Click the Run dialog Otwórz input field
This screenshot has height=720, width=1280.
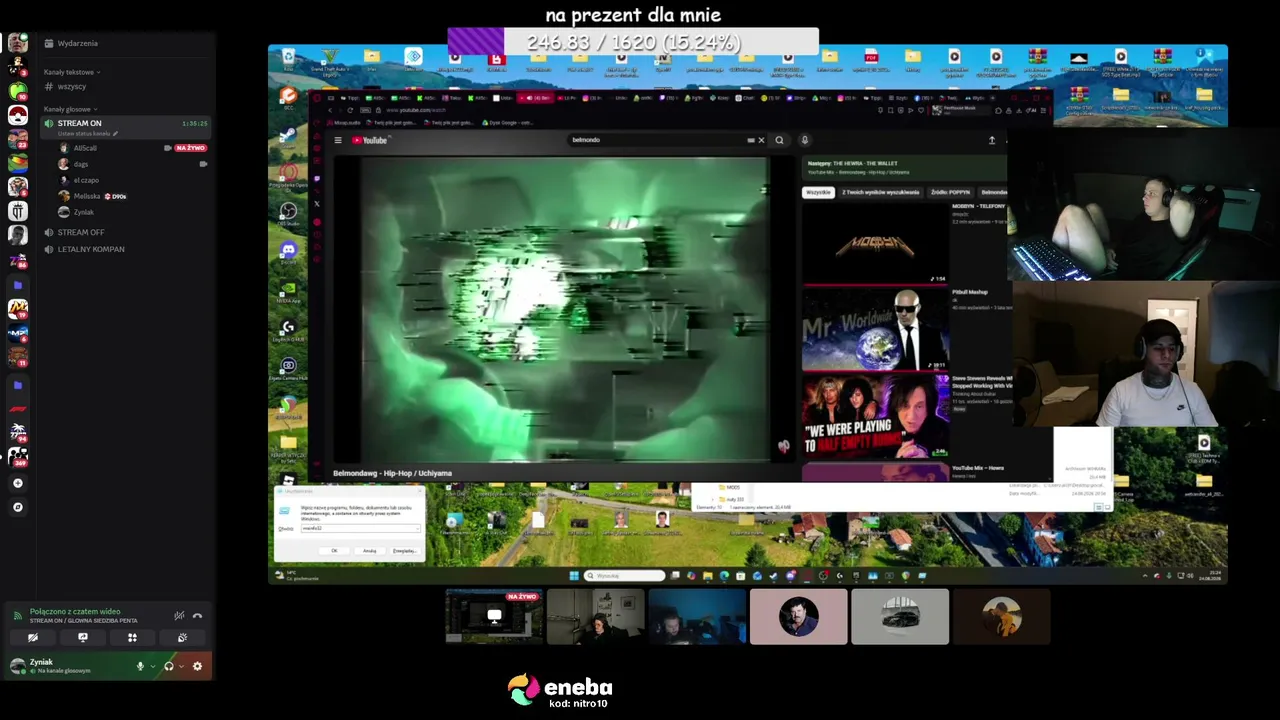[x=359, y=528]
